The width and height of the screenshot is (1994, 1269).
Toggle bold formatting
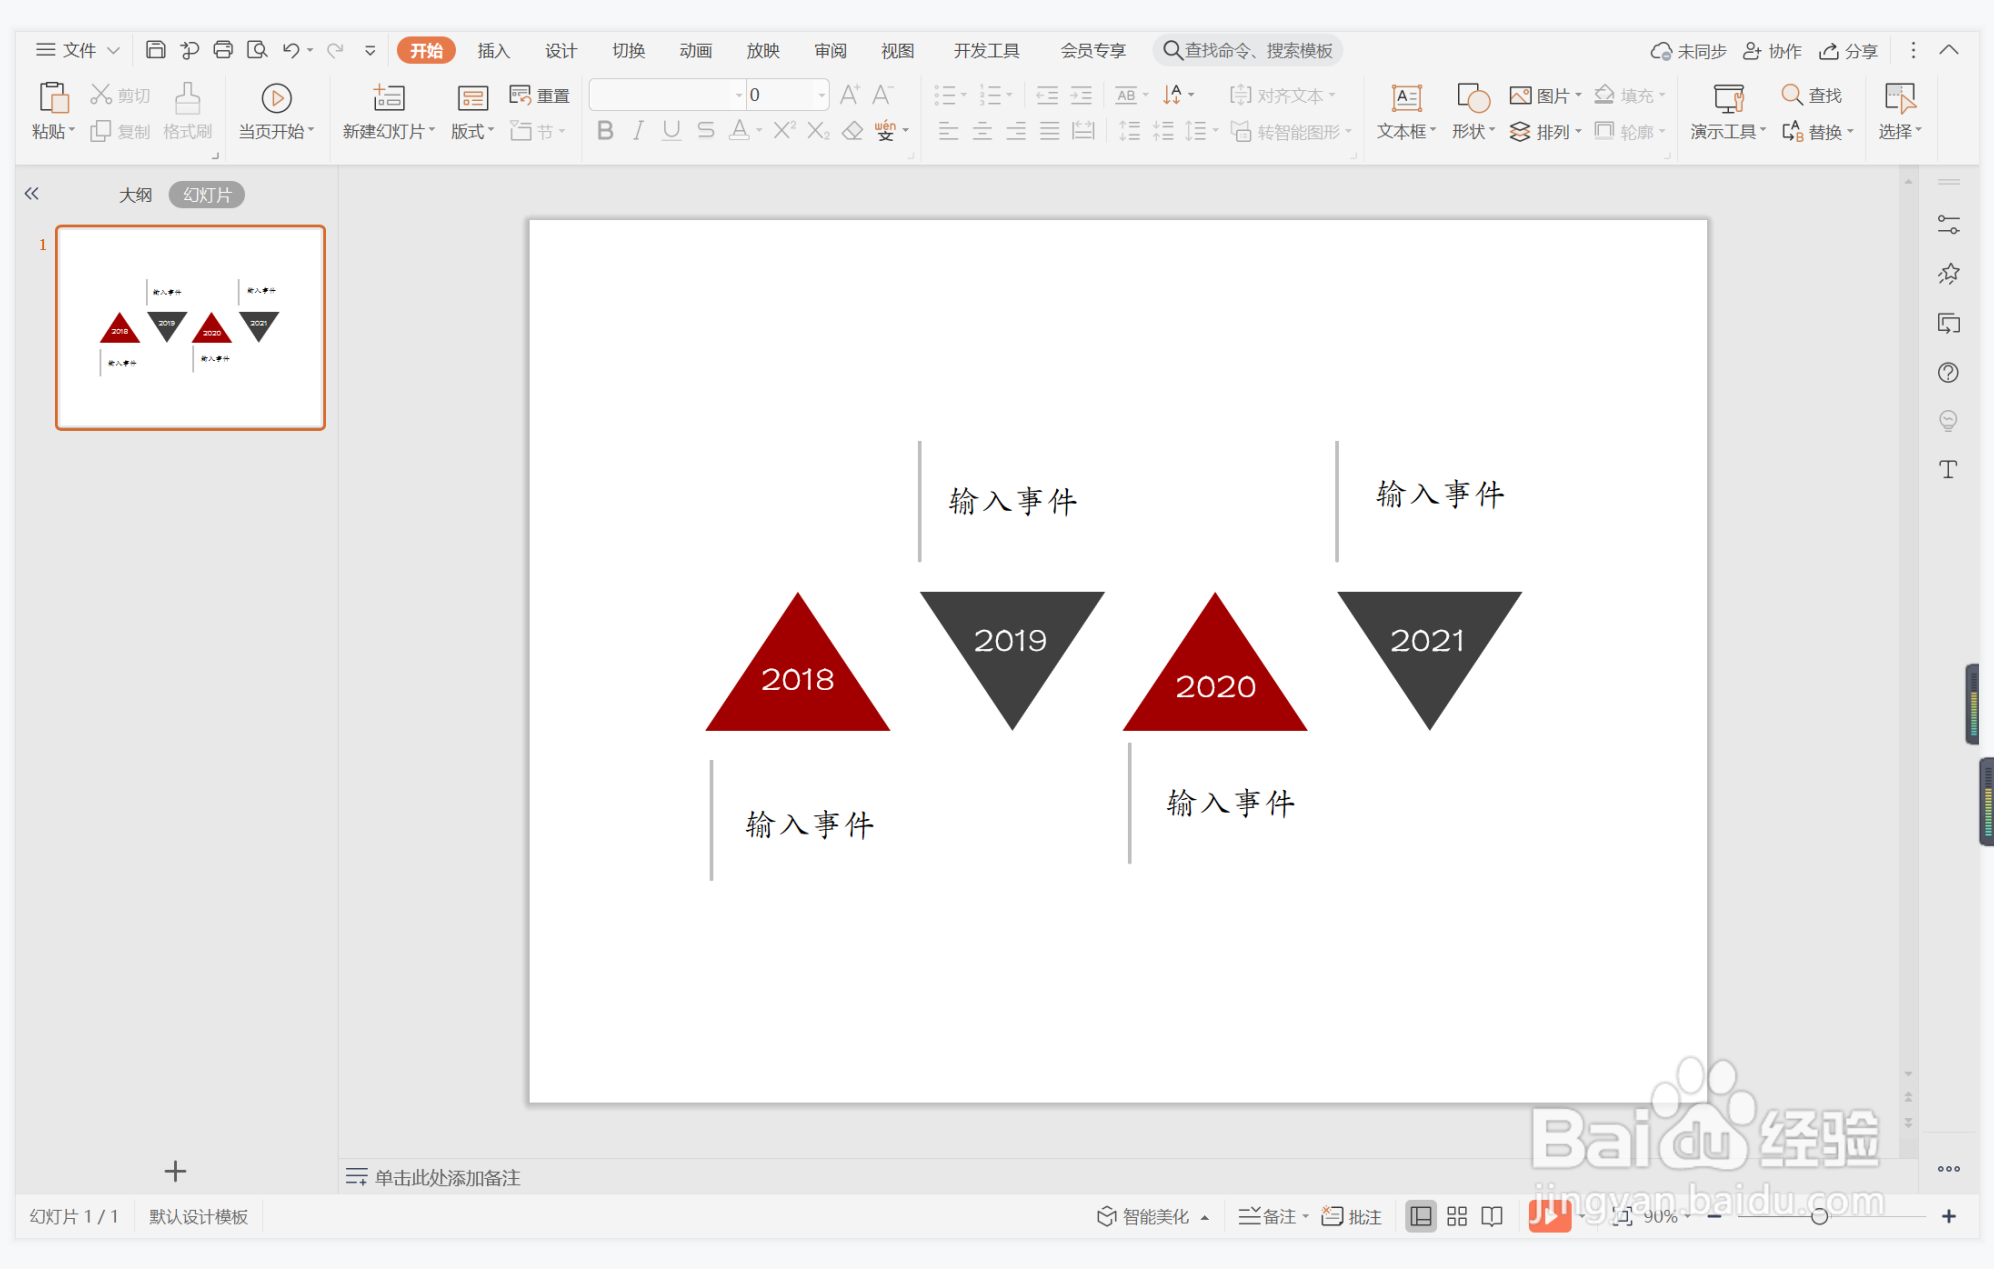point(605,131)
